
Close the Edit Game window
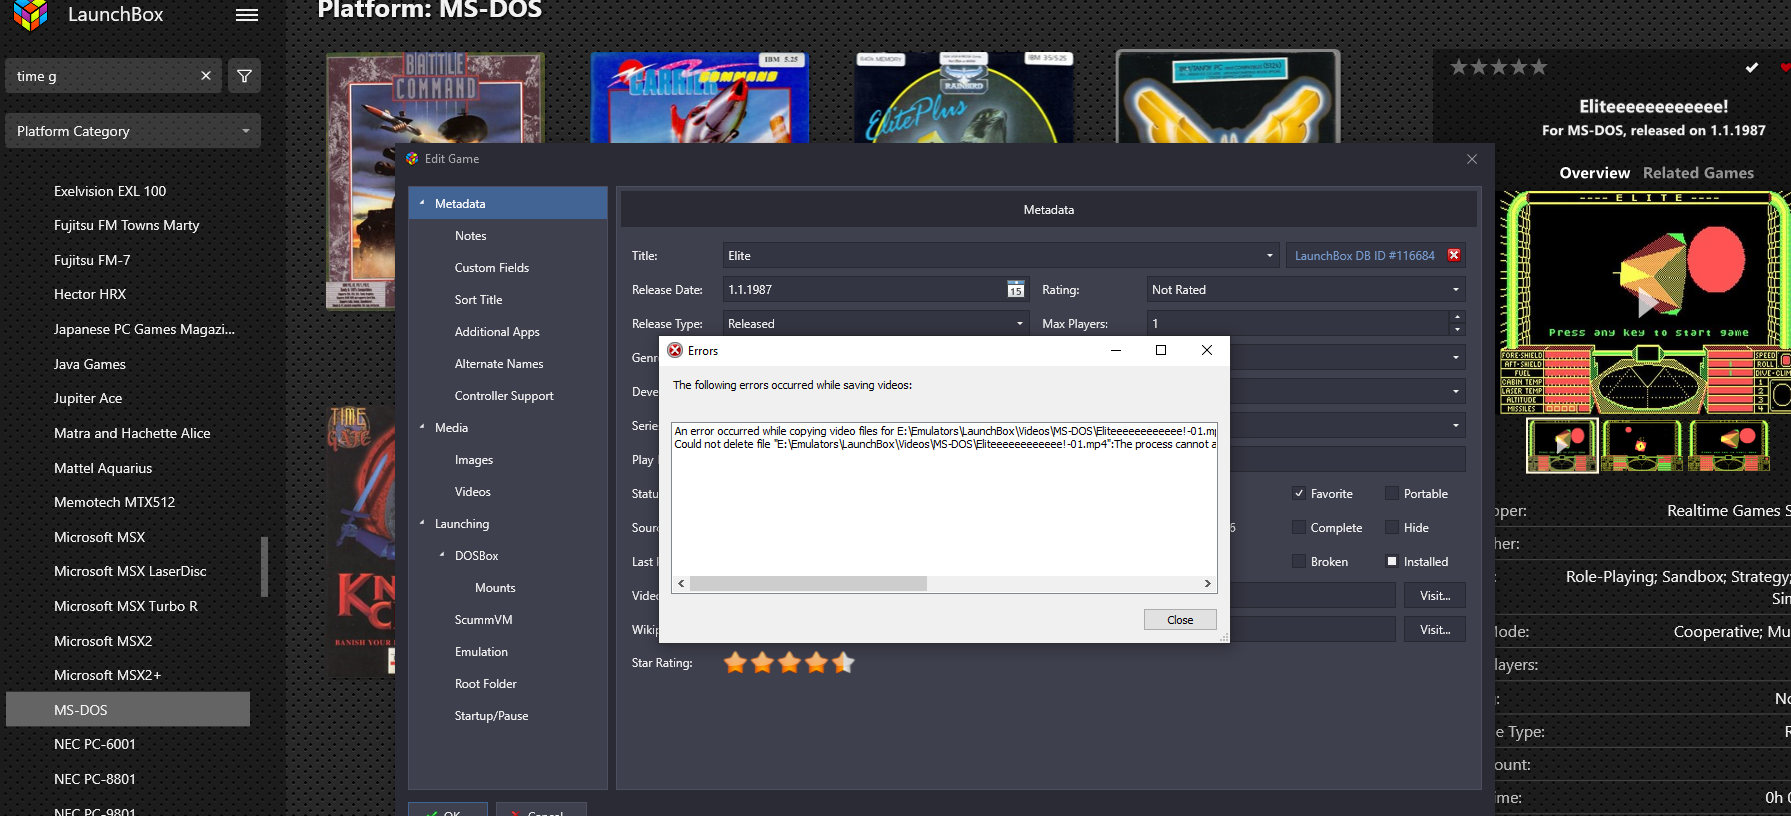point(1472,159)
